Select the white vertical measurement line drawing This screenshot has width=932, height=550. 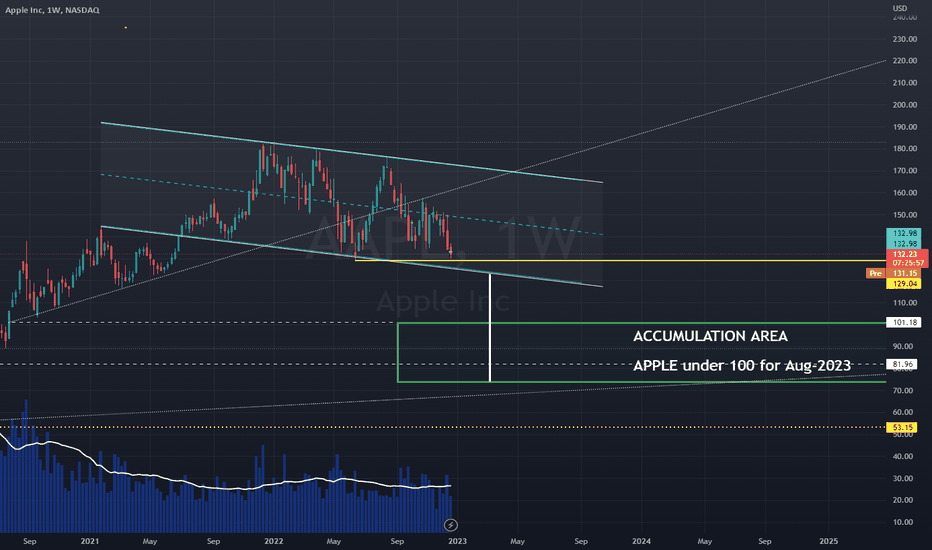(490, 328)
